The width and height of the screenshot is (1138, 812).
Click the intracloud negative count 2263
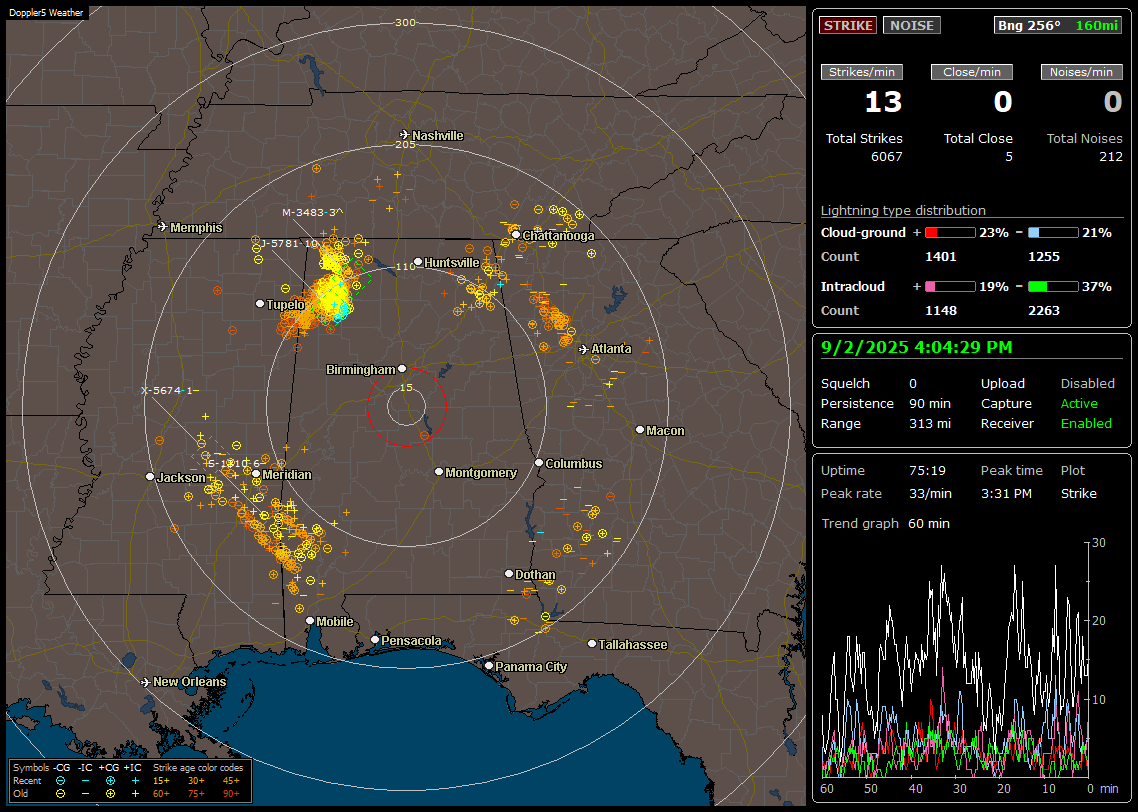click(x=1044, y=311)
